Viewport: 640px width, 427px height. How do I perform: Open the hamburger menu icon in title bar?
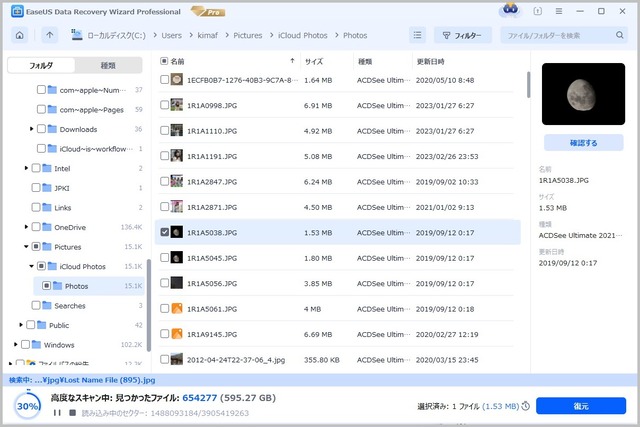[559, 11]
